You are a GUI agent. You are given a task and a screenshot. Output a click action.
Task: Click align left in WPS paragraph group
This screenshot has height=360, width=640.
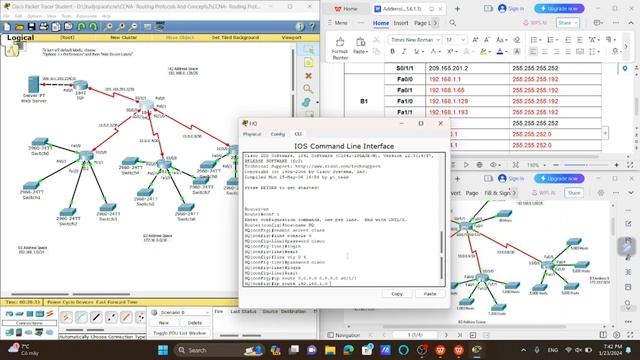coord(533,52)
